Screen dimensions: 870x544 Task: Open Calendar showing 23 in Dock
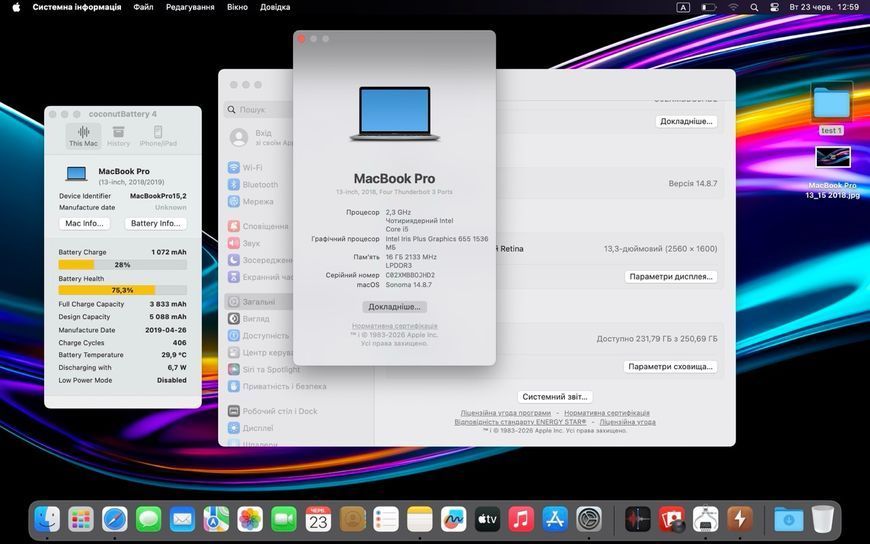coord(318,520)
